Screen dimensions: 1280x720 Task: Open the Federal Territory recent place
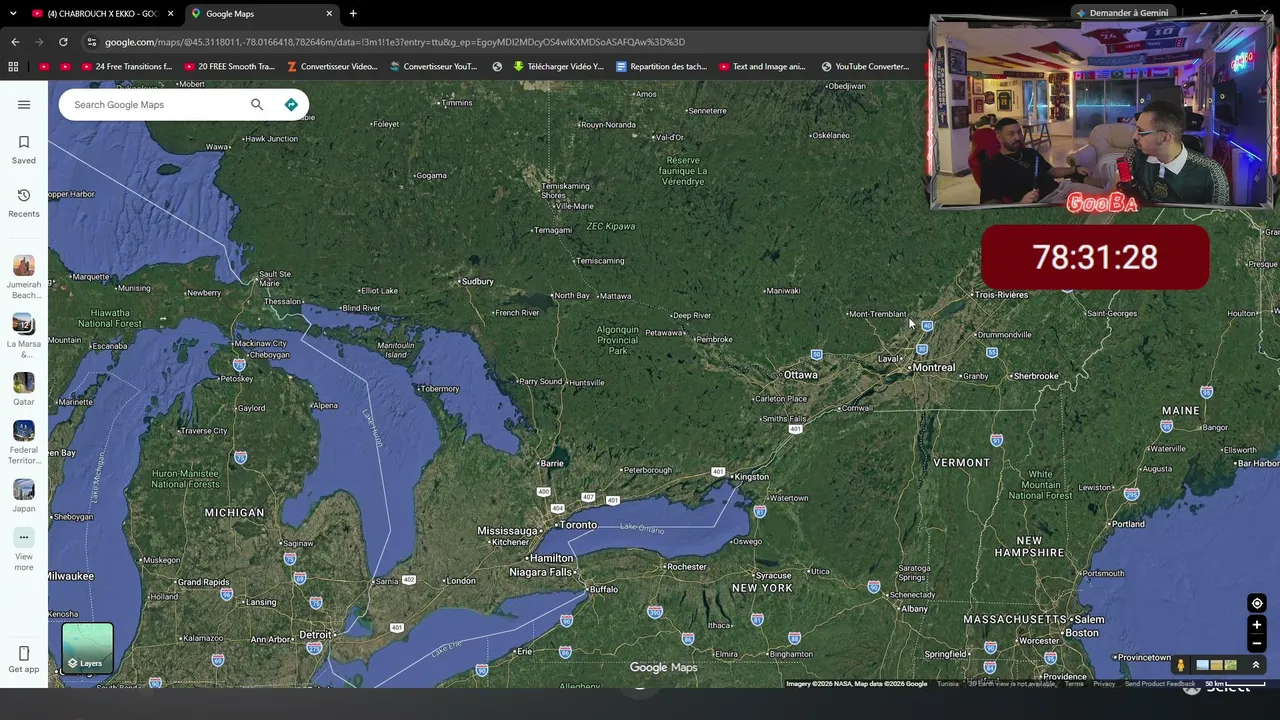point(24,442)
